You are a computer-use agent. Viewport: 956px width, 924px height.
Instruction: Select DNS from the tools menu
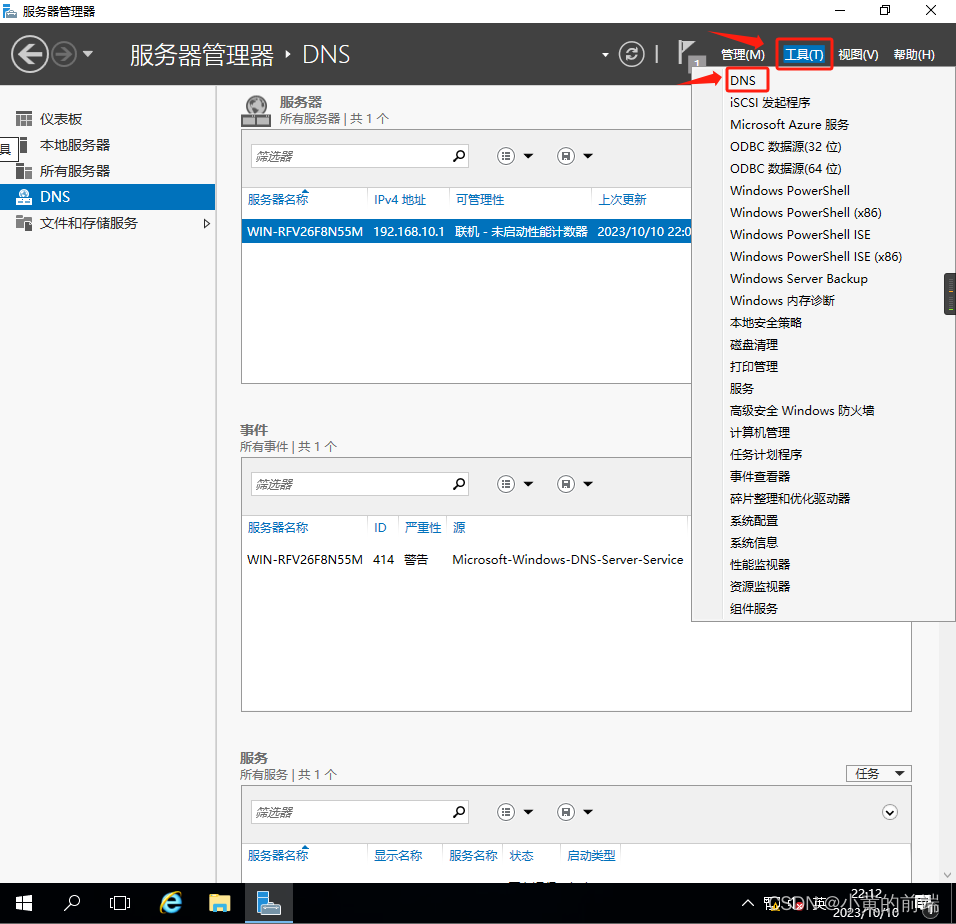tap(743, 80)
